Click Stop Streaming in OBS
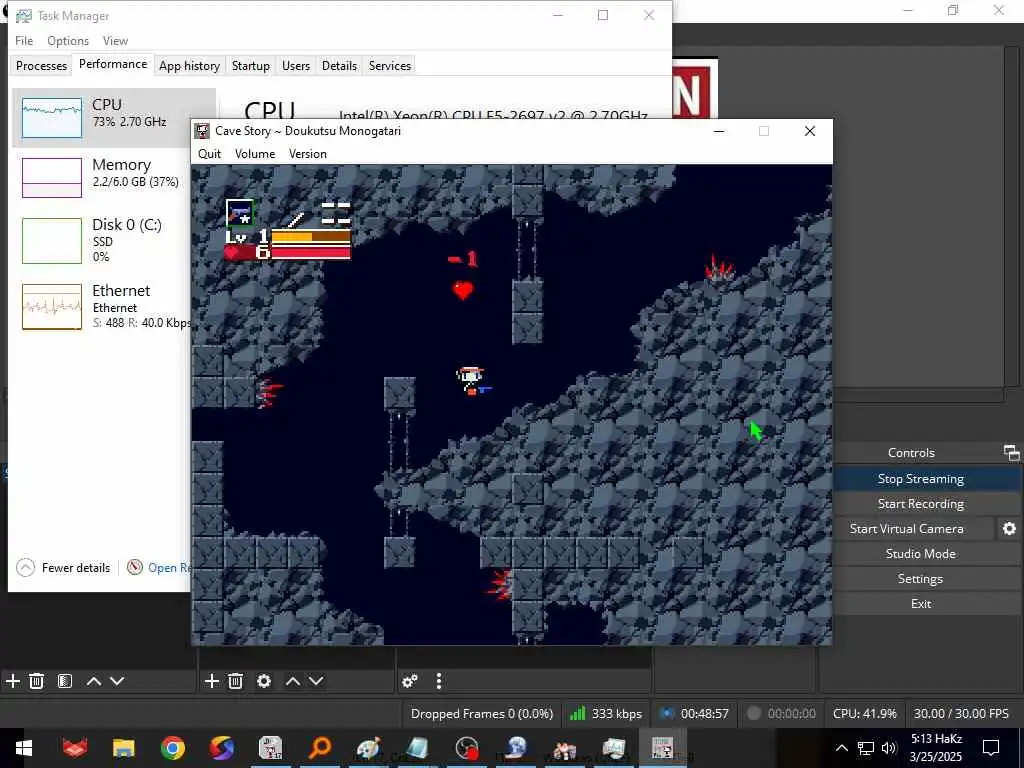The width and height of the screenshot is (1024, 768). click(921, 479)
